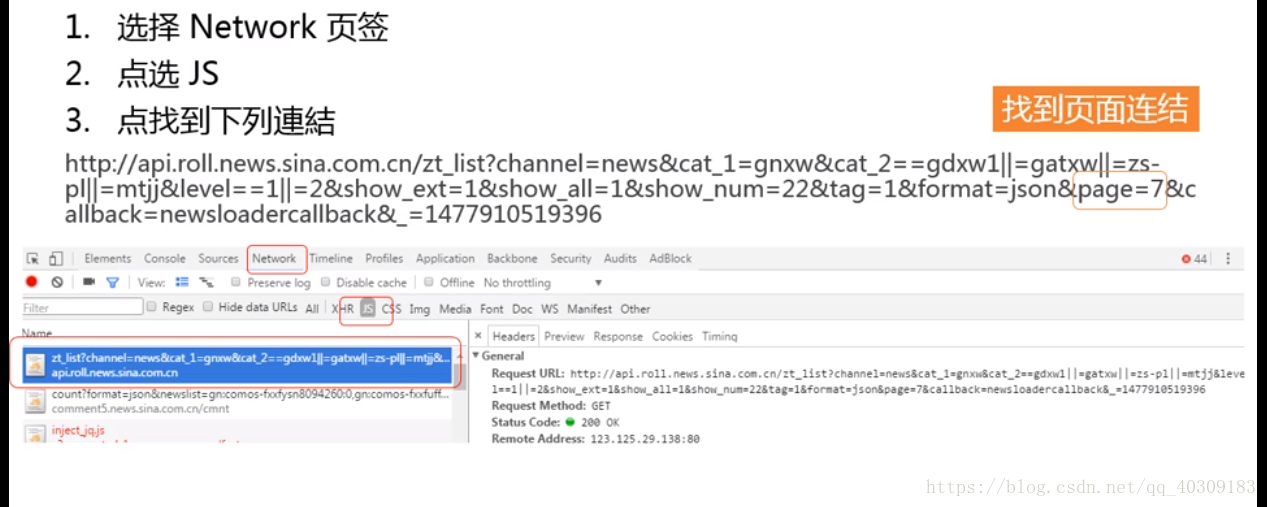The image size is (1267, 507).
Task: Filter requests by Img type
Action: pyautogui.click(x=419, y=309)
